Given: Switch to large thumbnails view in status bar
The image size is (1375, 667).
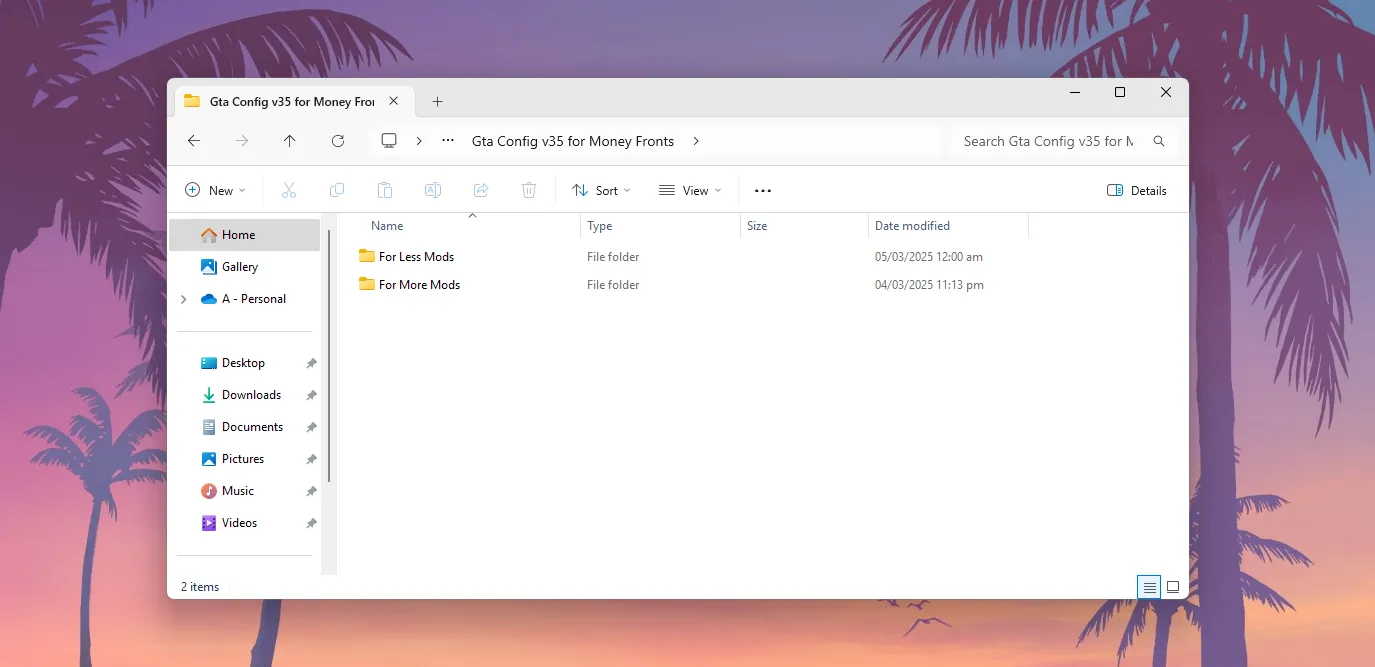Looking at the screenshot, I should pyautogui.click(x=1172, y=587).
